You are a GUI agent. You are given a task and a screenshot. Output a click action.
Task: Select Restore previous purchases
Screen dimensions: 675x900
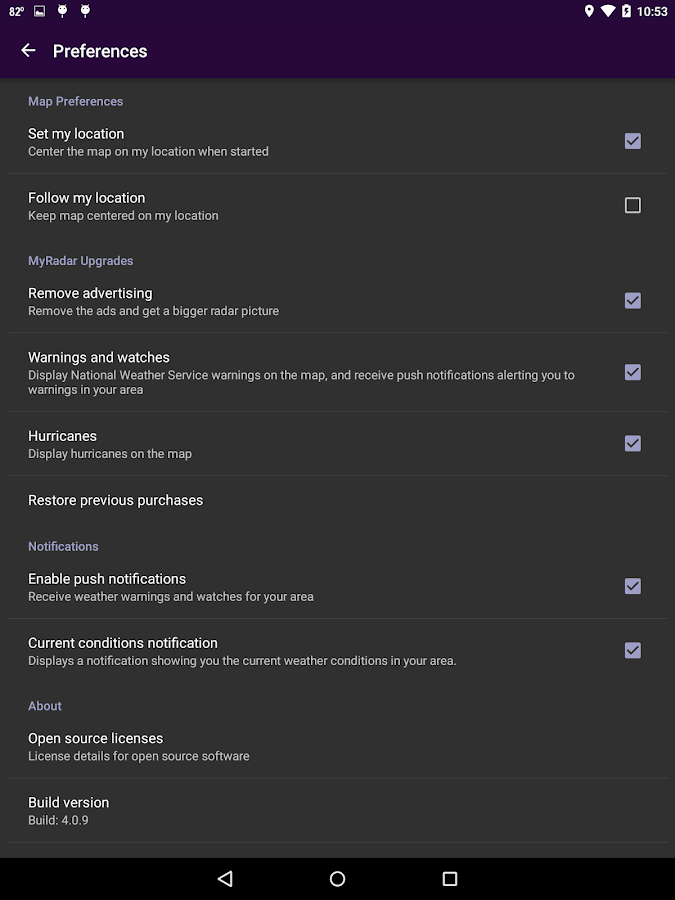338,501
